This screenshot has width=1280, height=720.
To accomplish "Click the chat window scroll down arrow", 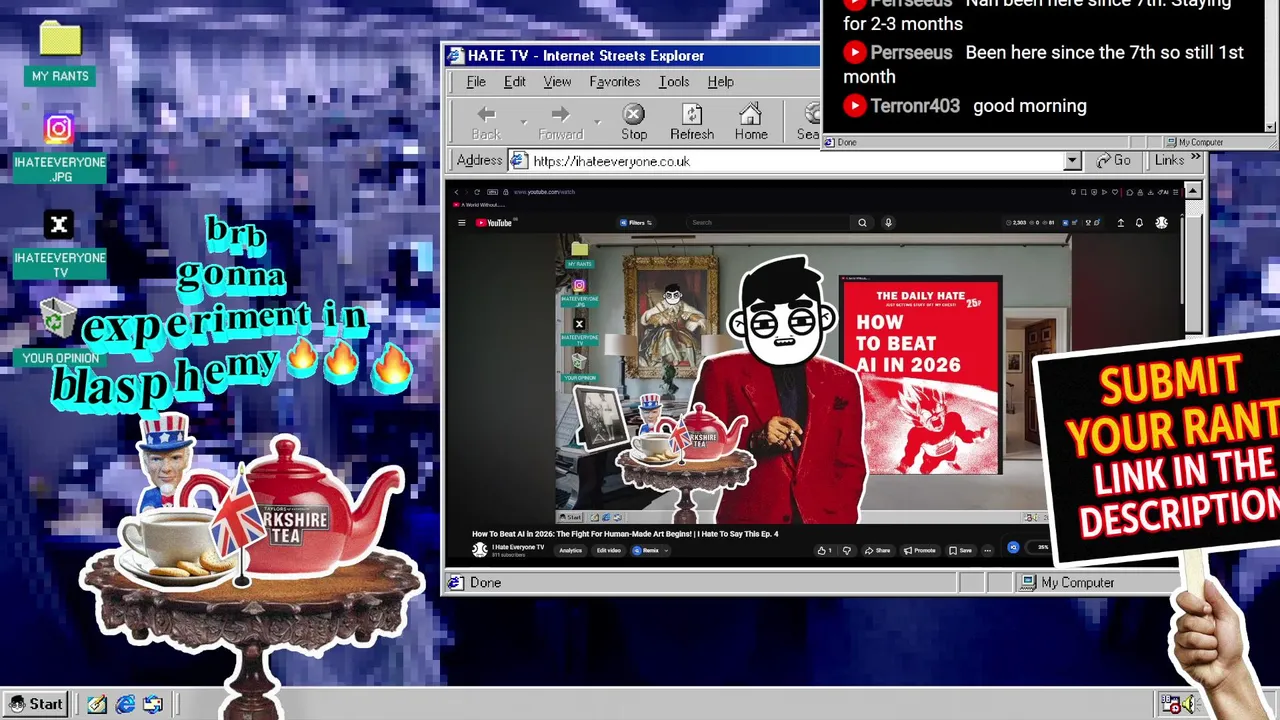I will [1271, 127].
